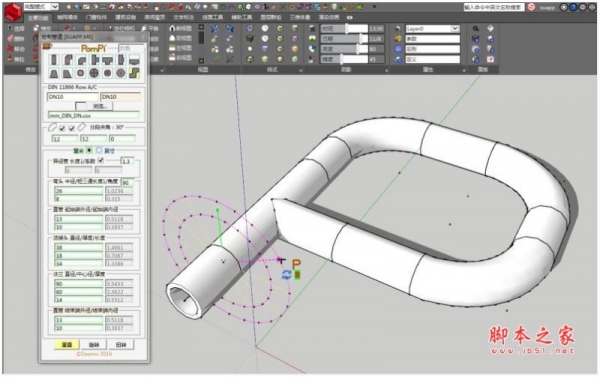Screen dimensions: 600x377
Task: Click the connector field showing 38
Action: (x=79, y=247)
